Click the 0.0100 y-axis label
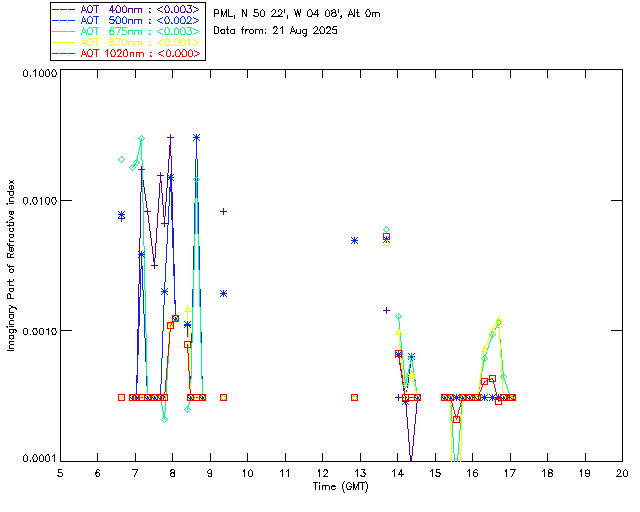The width and height of the screenshot is (640, 512). tap(39, 201)
